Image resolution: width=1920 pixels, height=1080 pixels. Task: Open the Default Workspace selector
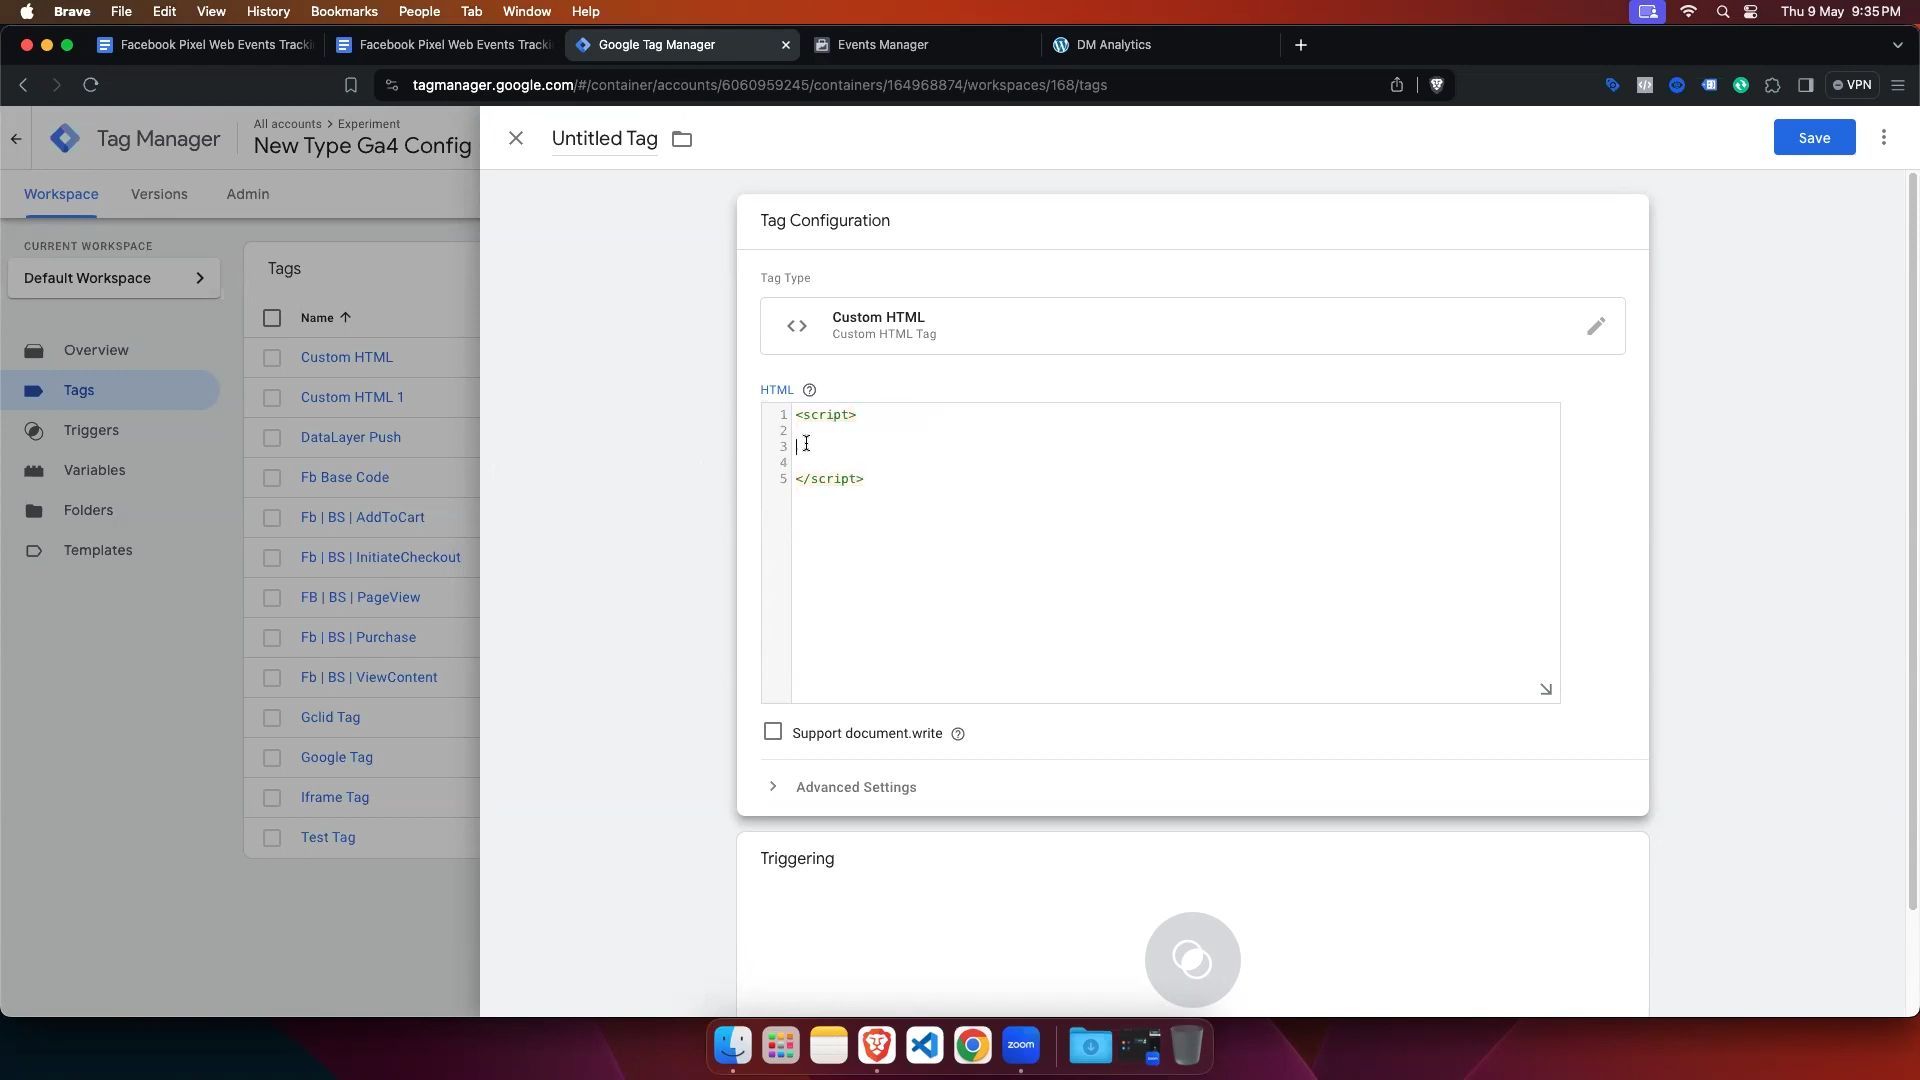[x=113, y=278]
